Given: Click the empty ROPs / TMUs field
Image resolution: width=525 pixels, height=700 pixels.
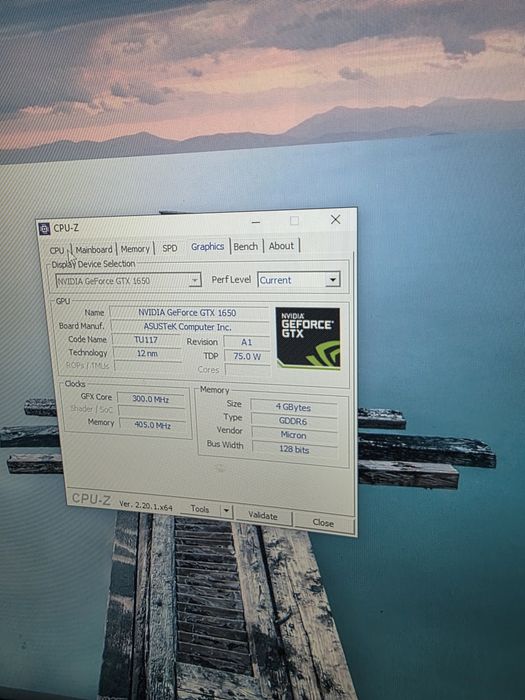Looking at the screenshot, I should [x=148, y=366].
